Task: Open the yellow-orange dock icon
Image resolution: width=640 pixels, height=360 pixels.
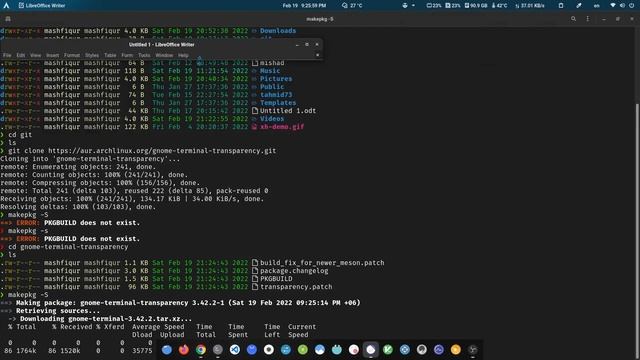Action: click(x=456, y=350)
